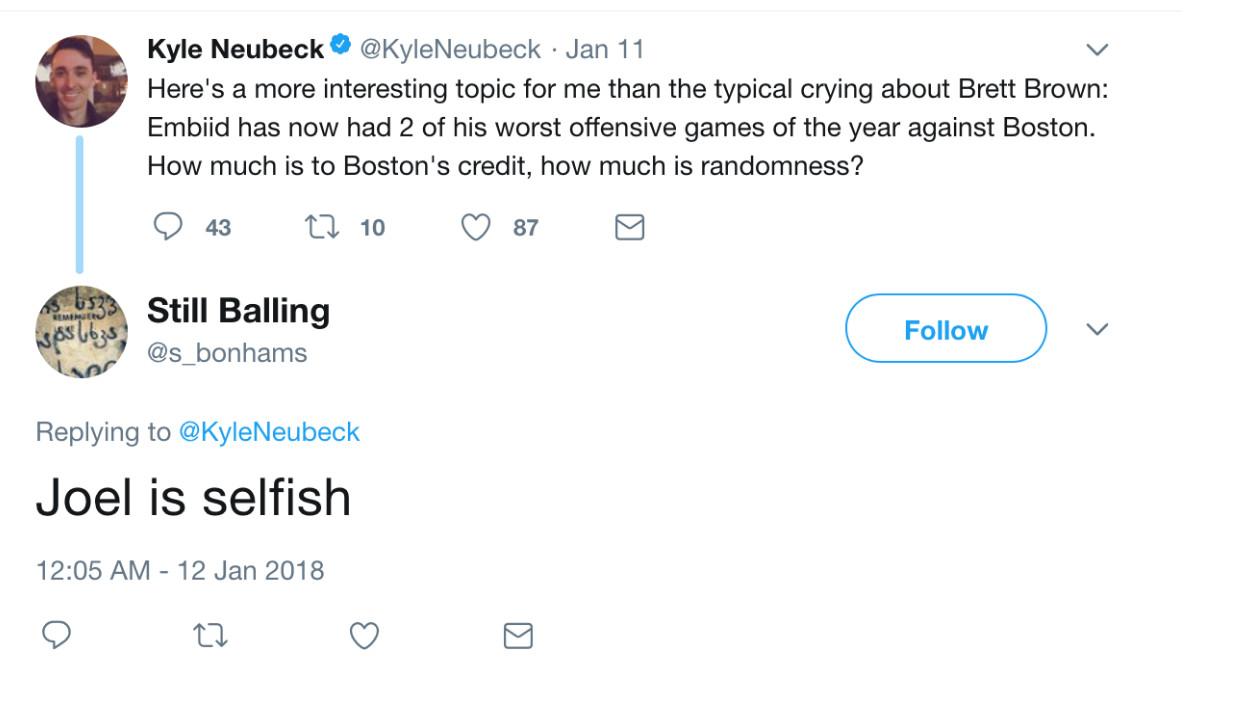The image size is (1246, 712).
Task: View Still Balling's profile avatar
Action: [x=81, y=331]
